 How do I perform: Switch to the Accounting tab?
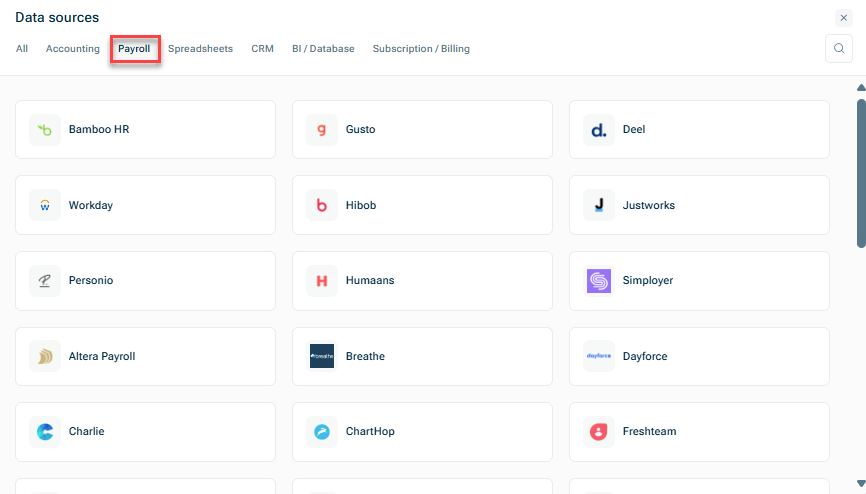click(x=73, y=49)
